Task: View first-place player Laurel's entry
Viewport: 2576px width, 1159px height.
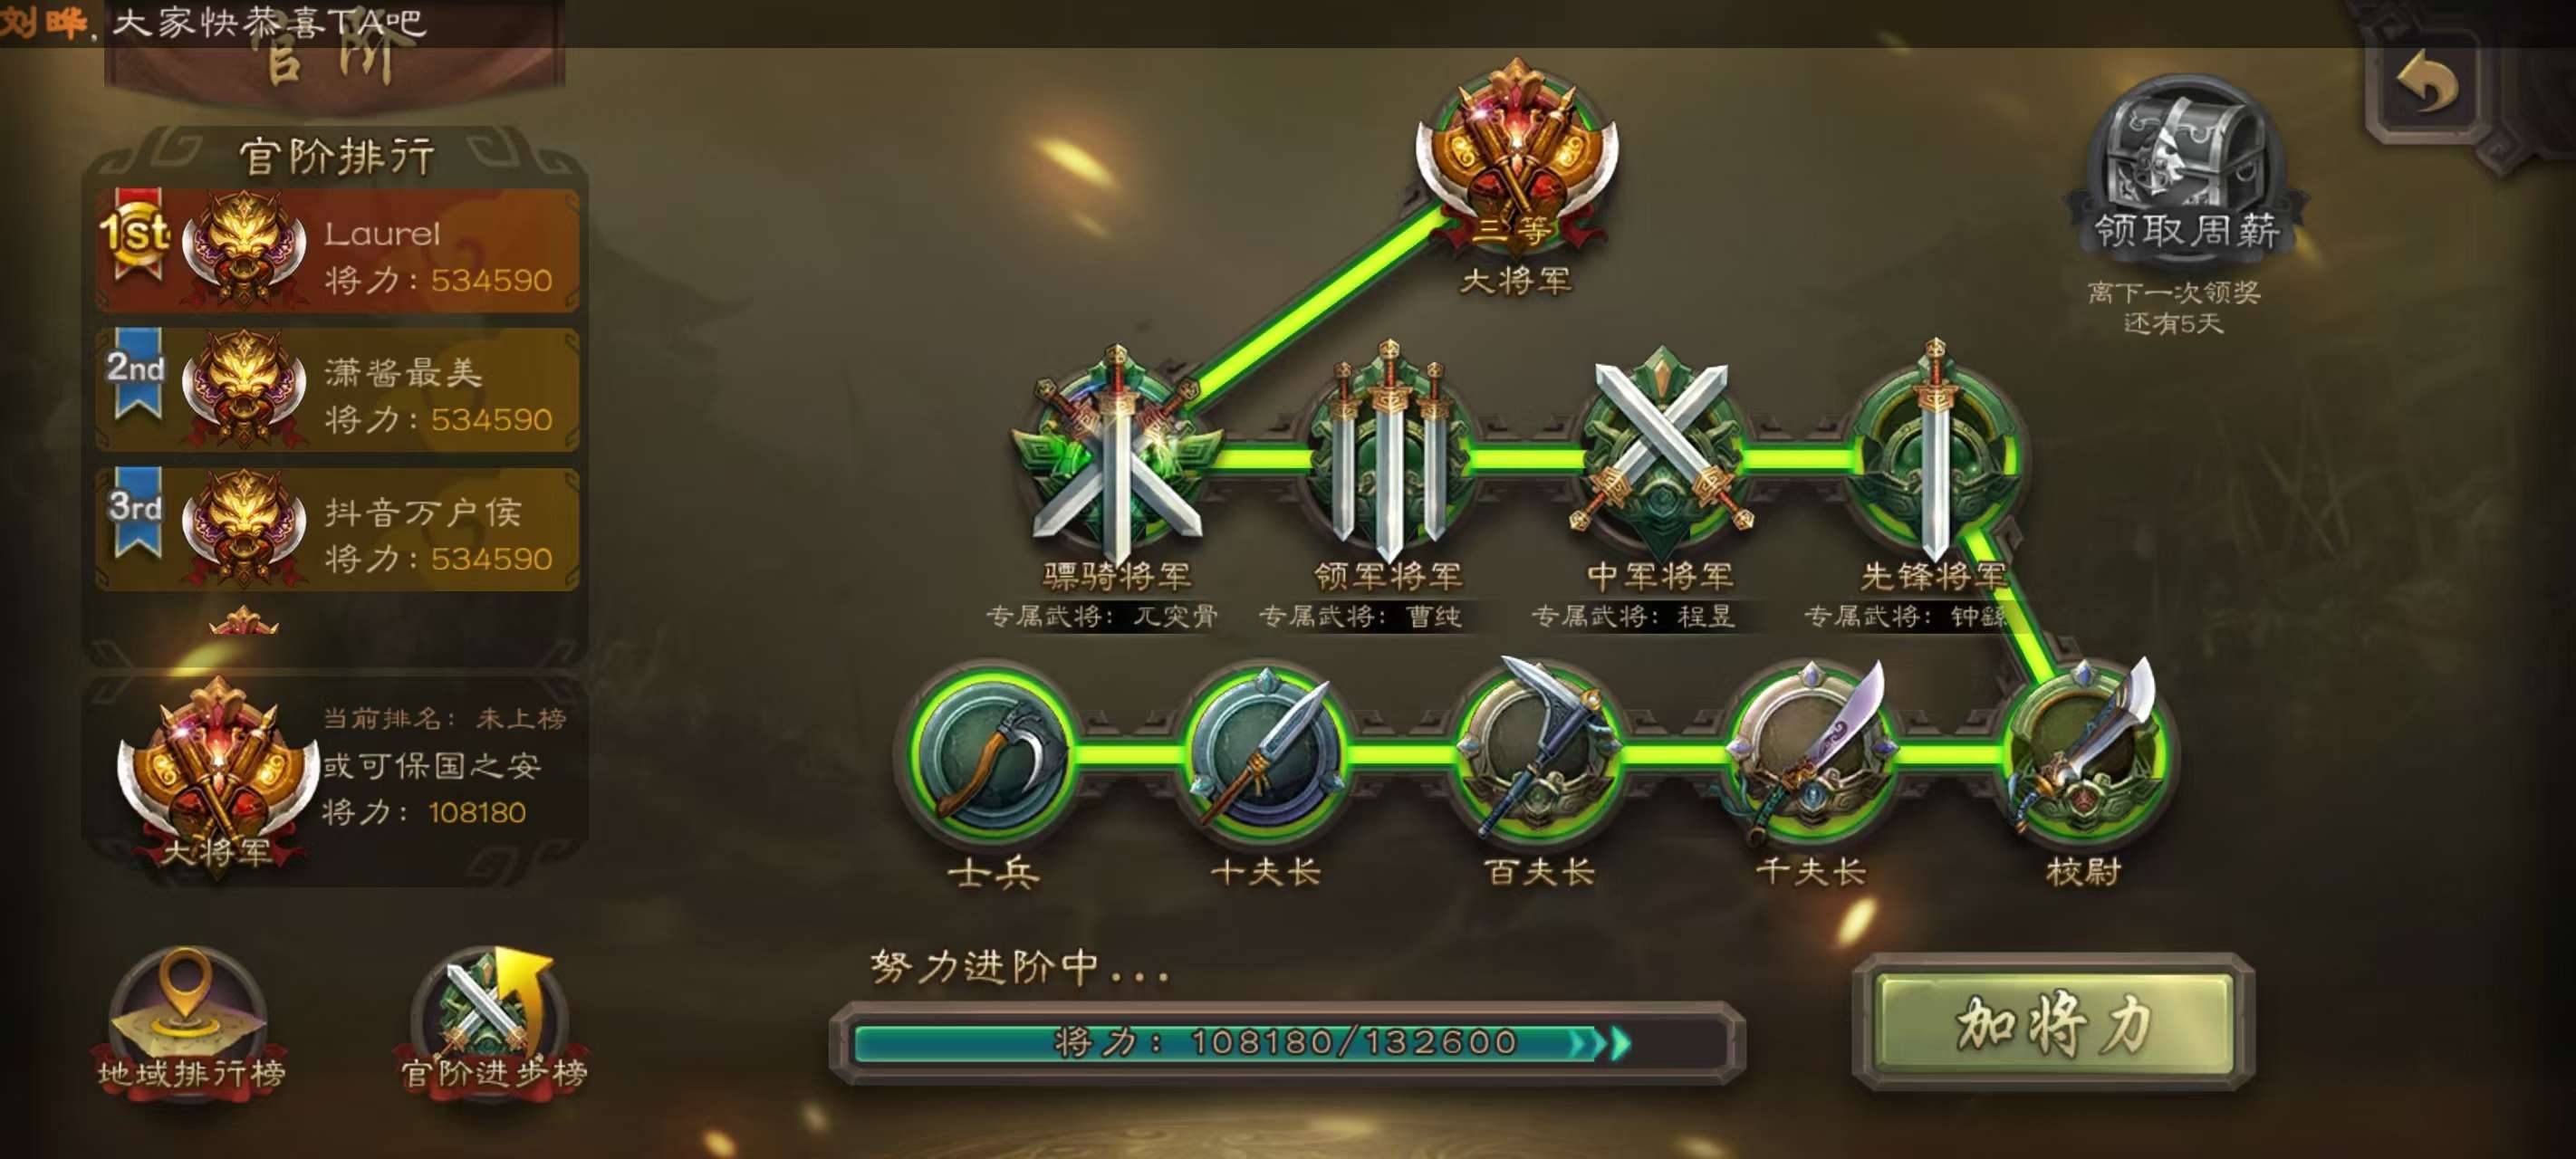Action: click(337, 250)
